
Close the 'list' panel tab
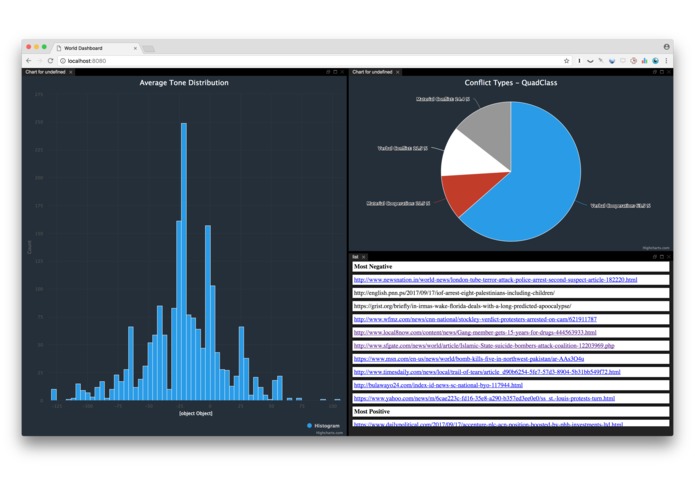pyautogui.click(x=363, y=257)
